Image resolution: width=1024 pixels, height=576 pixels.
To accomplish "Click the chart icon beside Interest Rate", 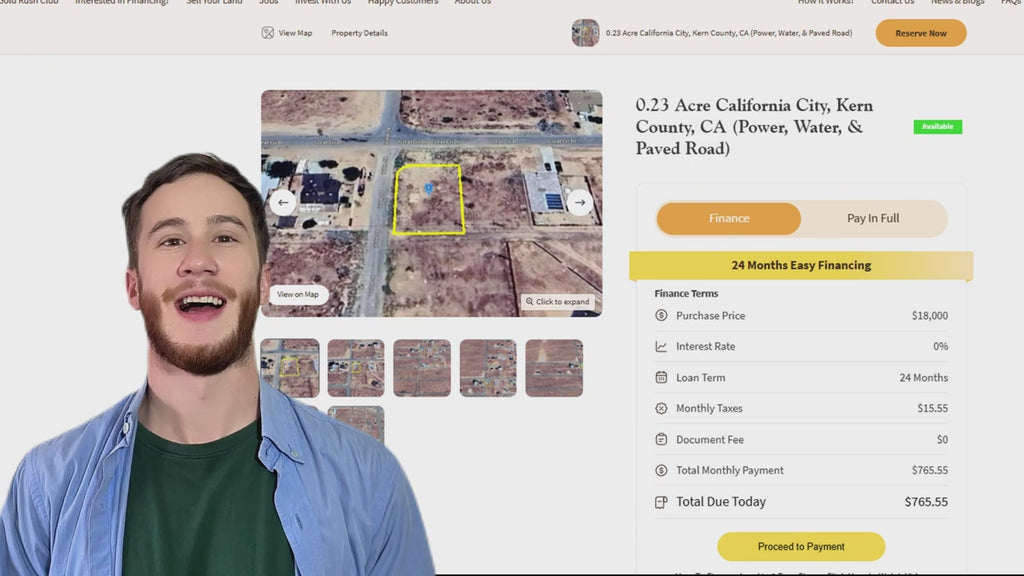I will [x=661, y=347].
